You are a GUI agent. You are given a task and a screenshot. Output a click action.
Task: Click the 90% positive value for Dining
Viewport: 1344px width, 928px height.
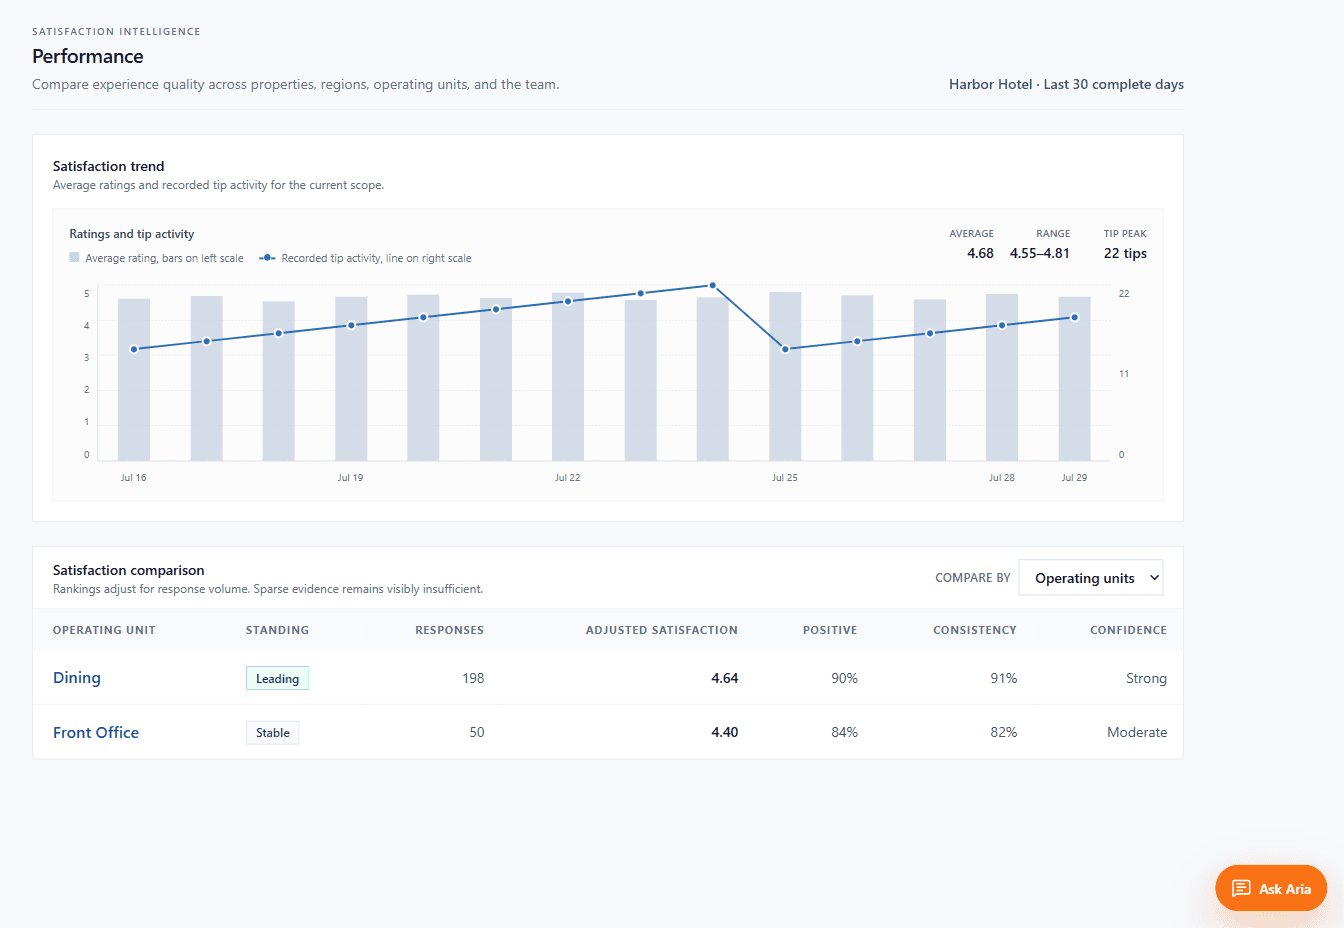(845, 678)
